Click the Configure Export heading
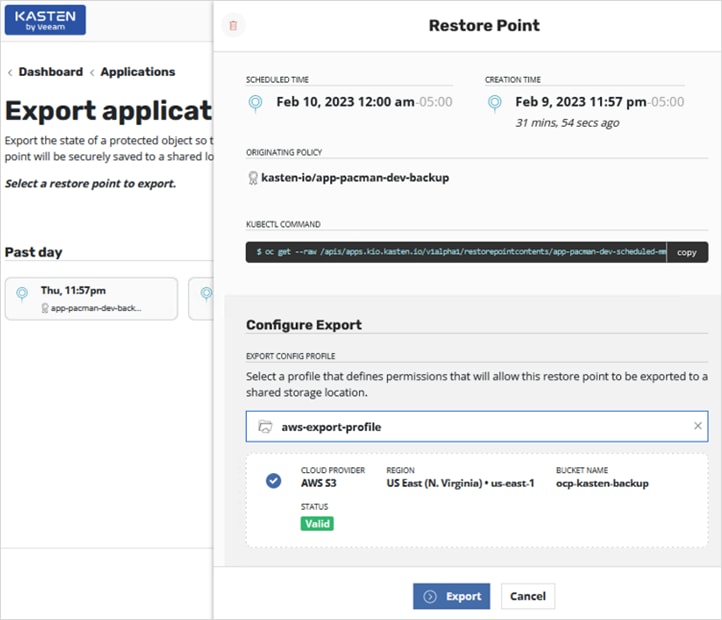The width and height of the screenshot is (722, 620). coord(304,325)
